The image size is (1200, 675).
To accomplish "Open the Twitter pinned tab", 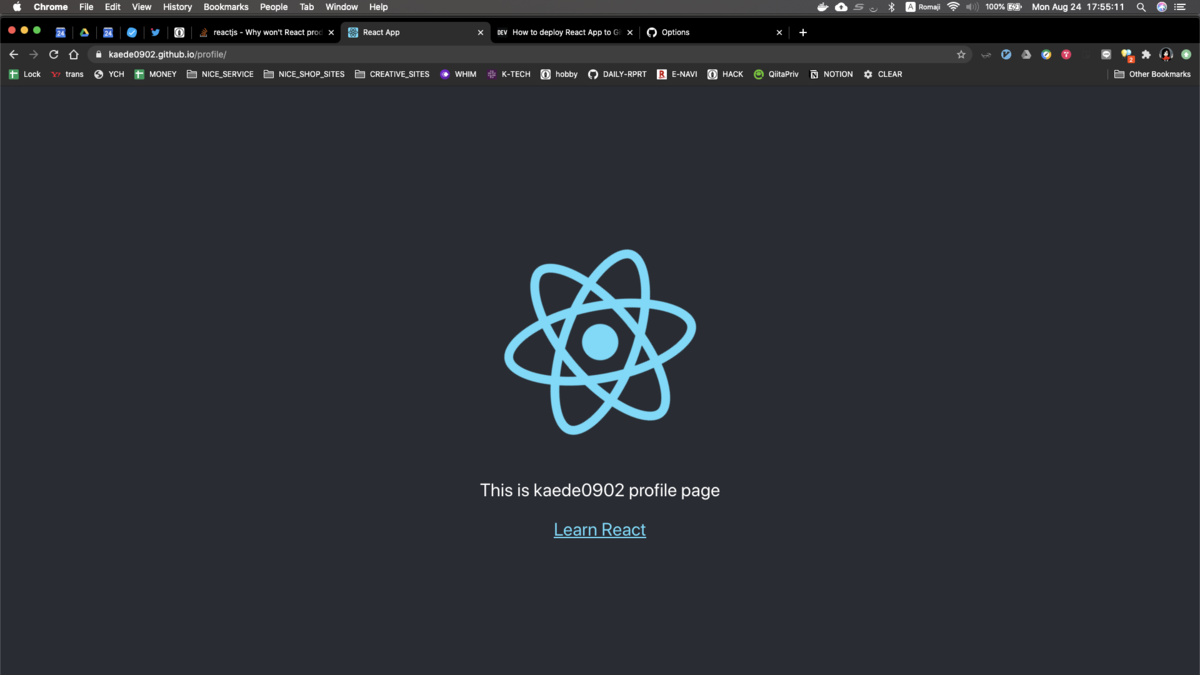I will [x=155, y=32].
